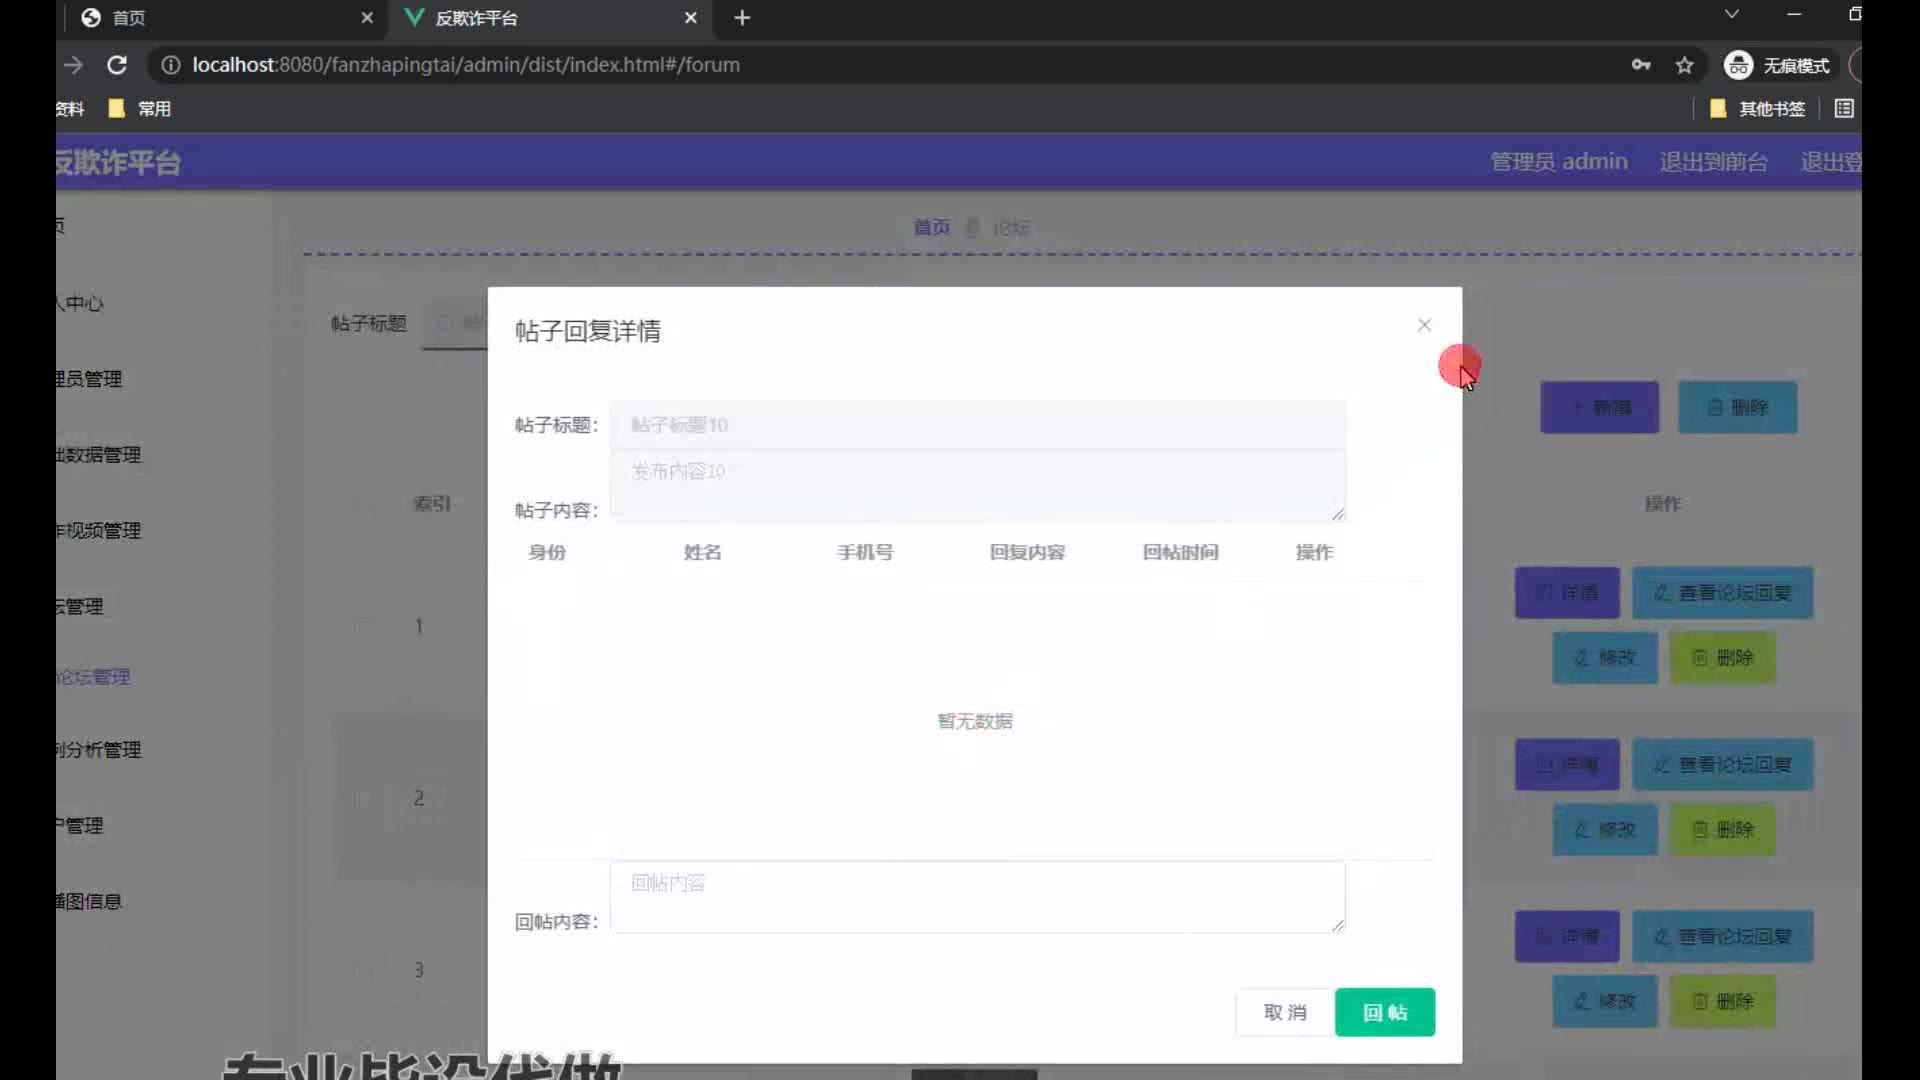The width and height of the screenshot is (1920, 1080).
Task: Click 查看论坛回复 for row 3
Action: click(1722, 937)
